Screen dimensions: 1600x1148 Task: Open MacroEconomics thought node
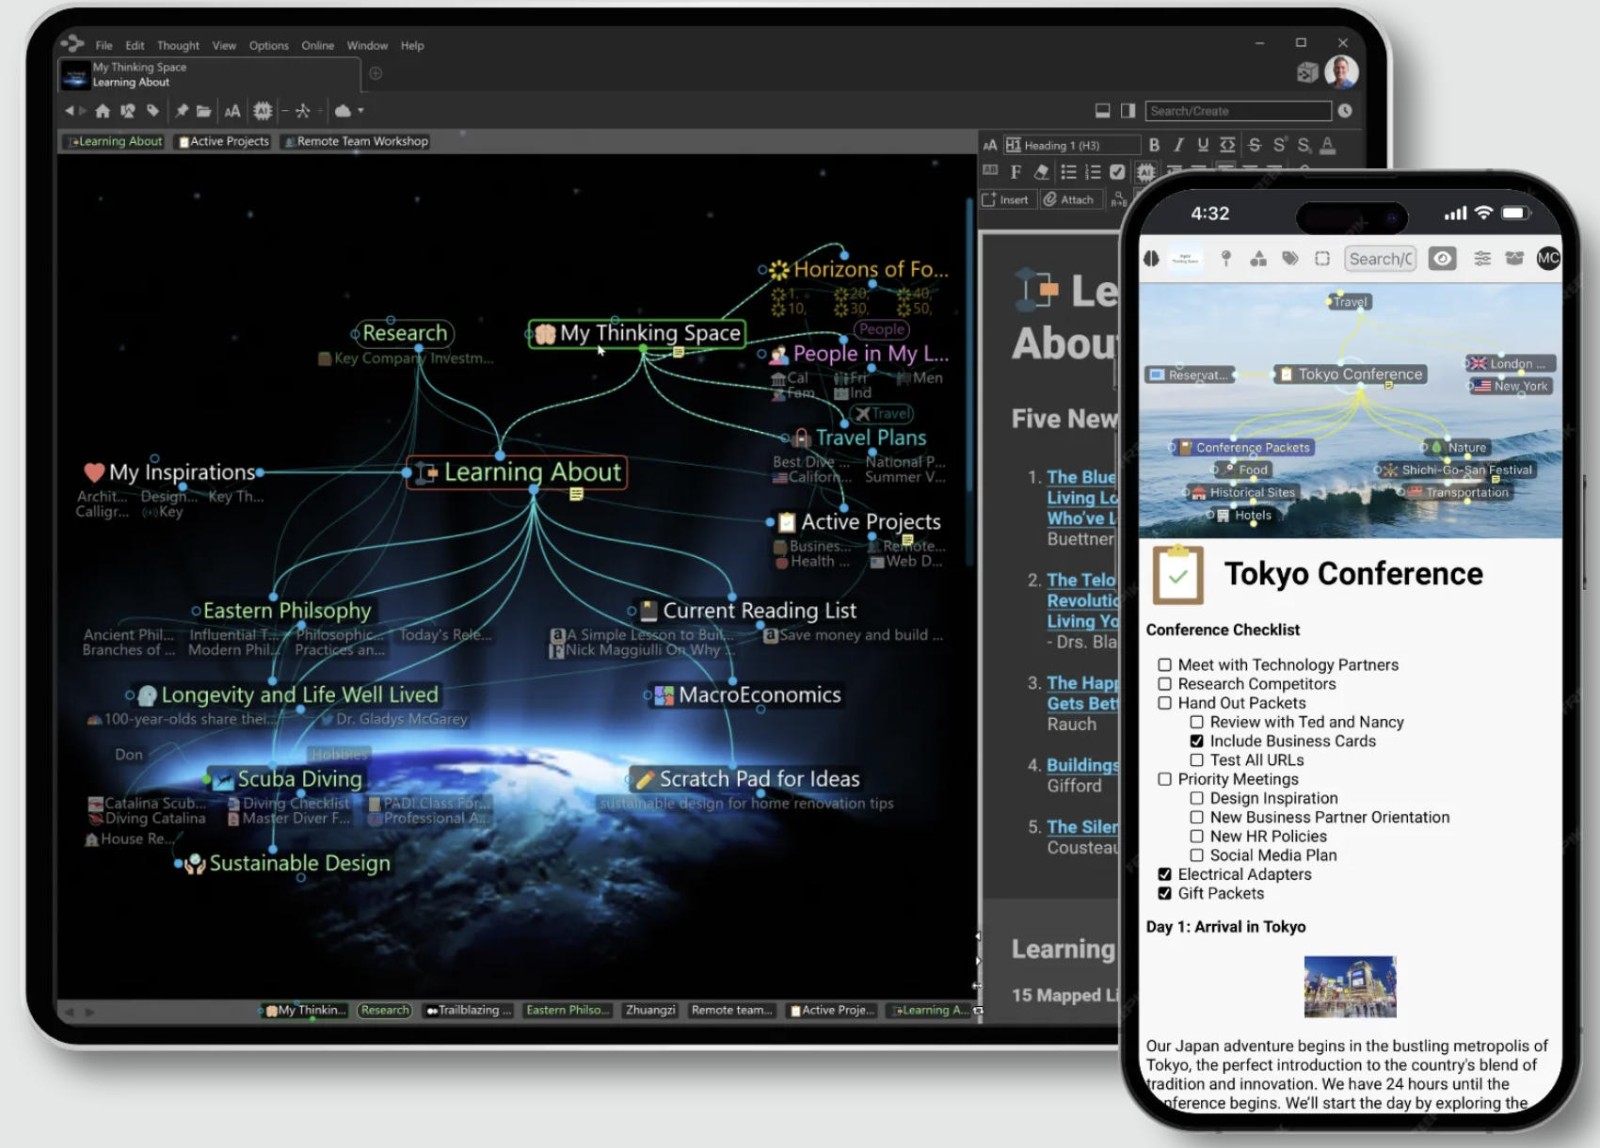[x=748, y=695]
